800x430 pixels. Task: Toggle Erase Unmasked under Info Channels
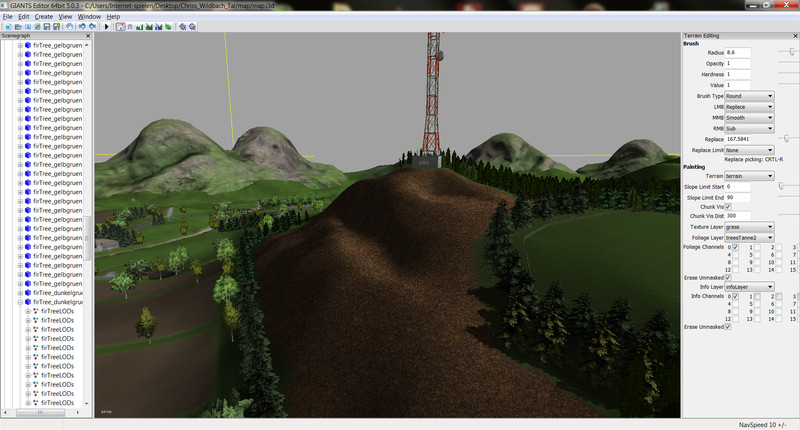coord(728,326)
